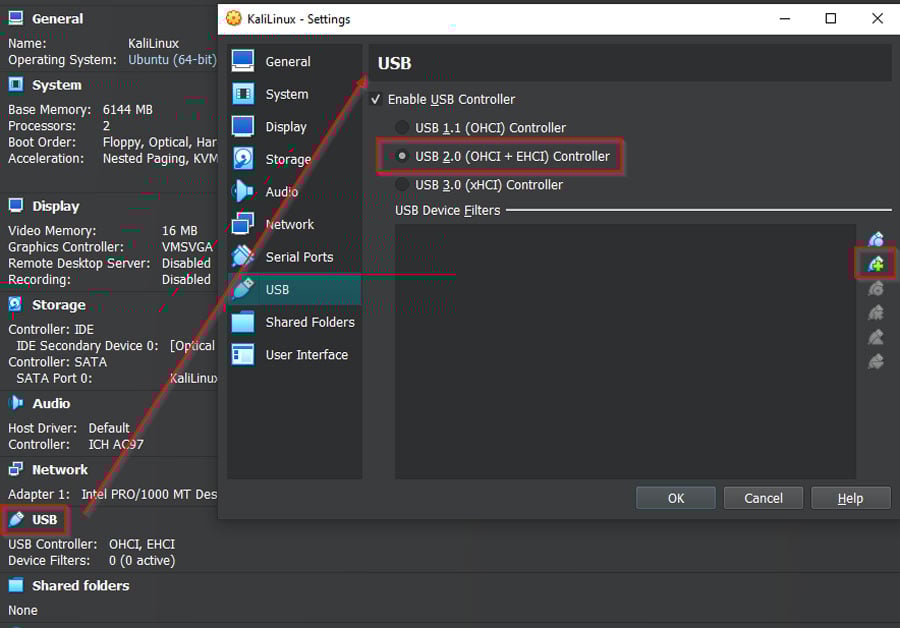Click USB section icon in details pane

(x=16, y=519)
